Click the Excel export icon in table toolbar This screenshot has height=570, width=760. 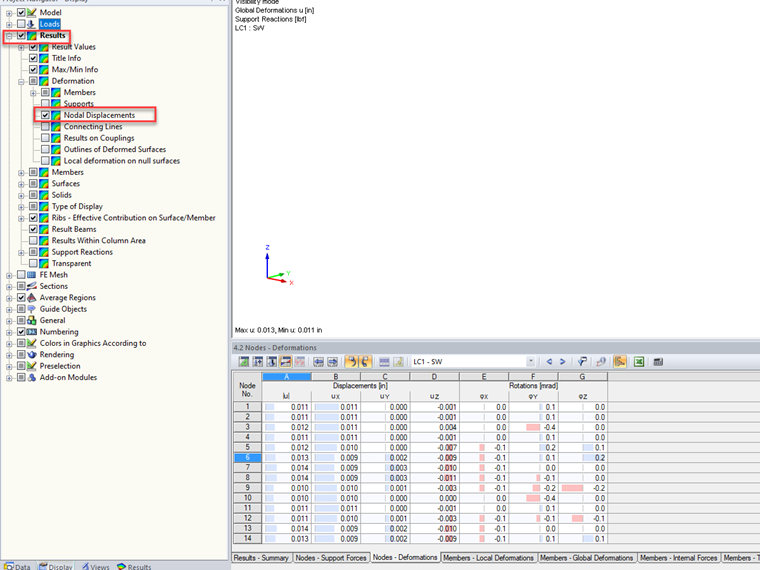click(639, 362)
